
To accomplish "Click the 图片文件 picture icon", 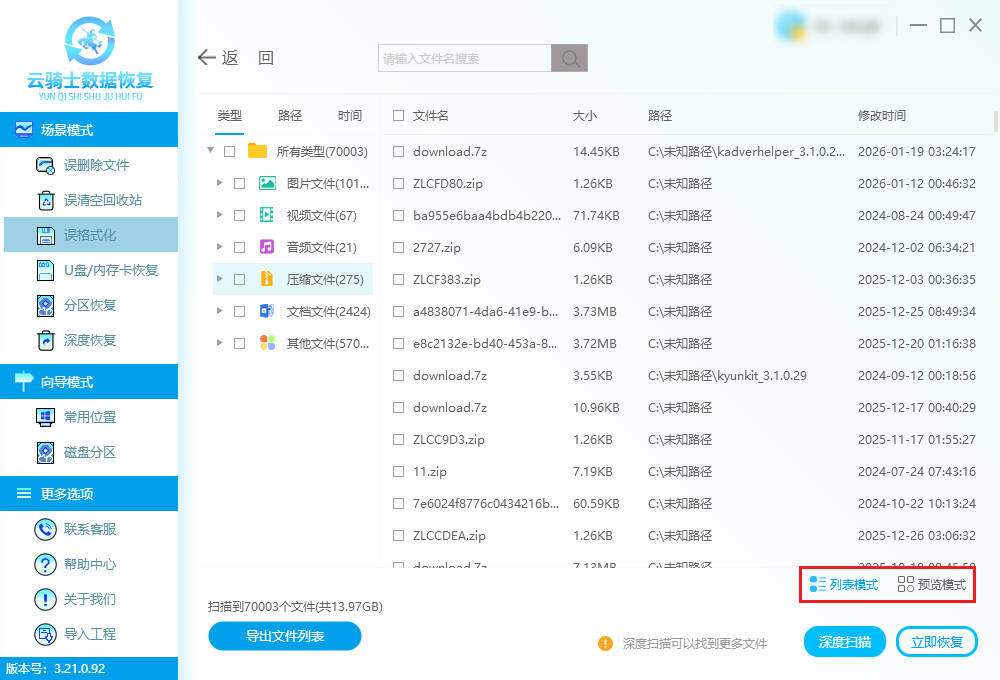I will (x=267, y=183).
